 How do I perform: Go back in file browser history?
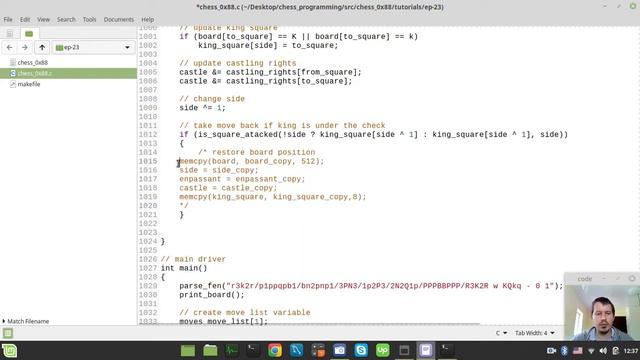pos(9,47)
